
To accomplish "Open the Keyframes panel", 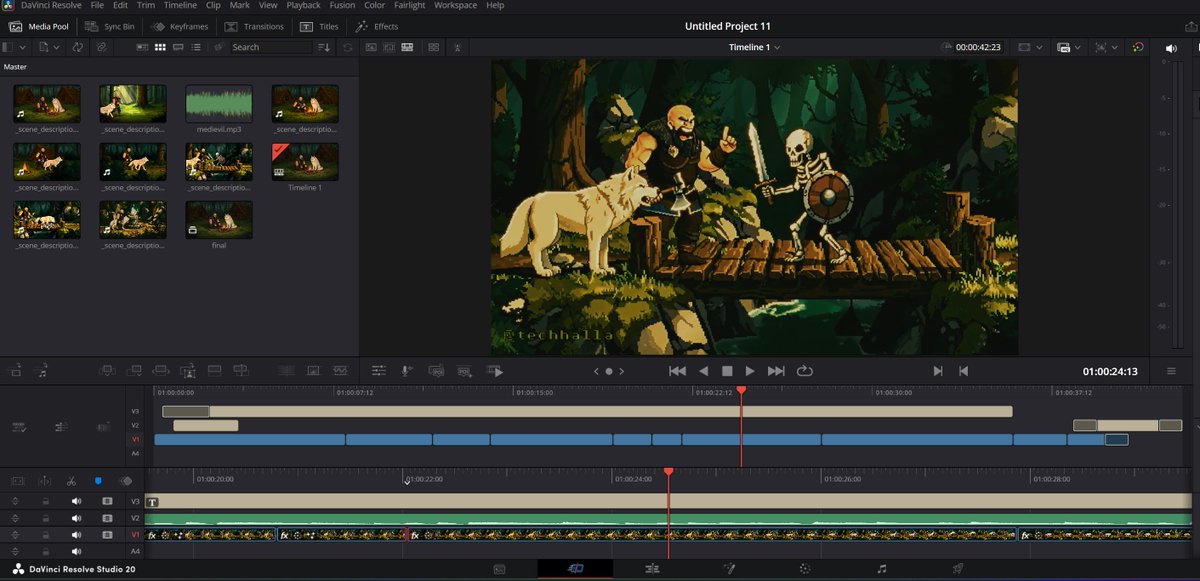I will coord(181,26).
